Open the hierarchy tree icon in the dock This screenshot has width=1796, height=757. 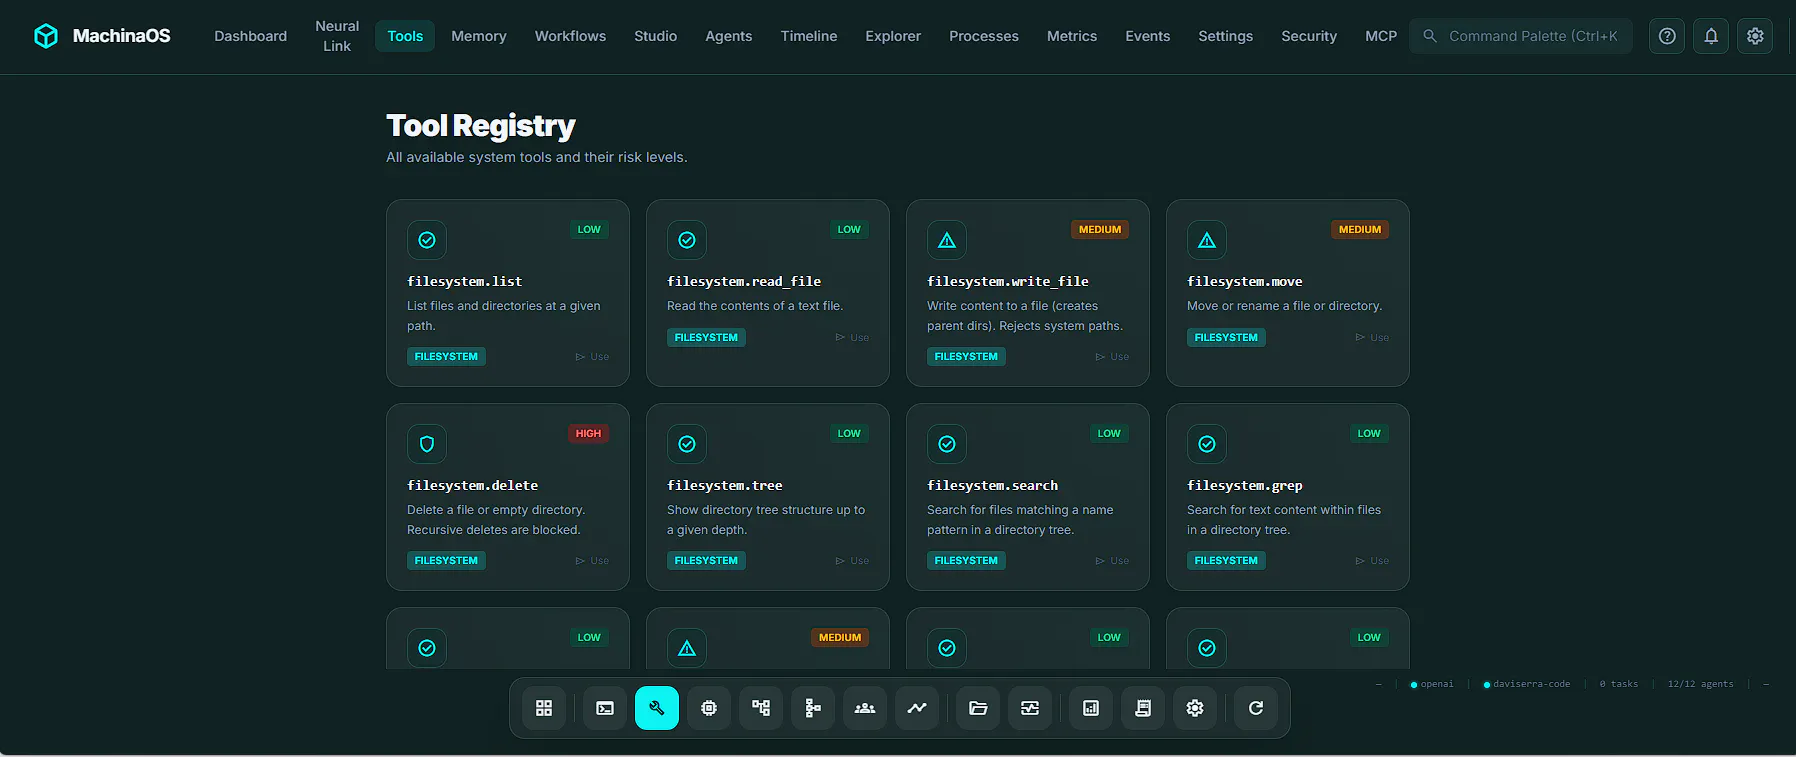[x=813, y=708]
